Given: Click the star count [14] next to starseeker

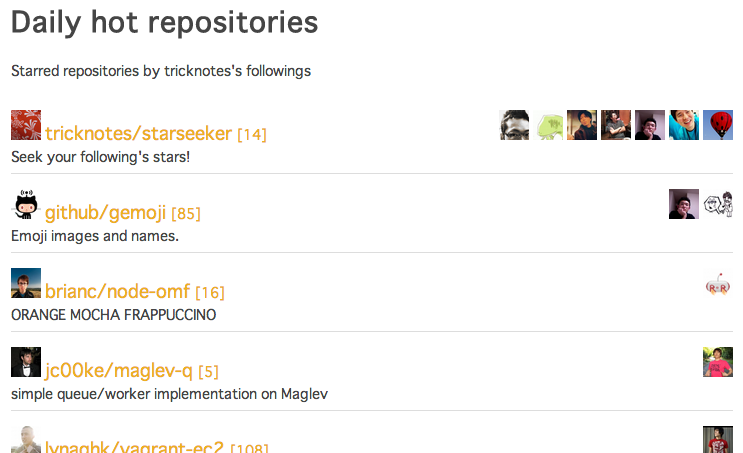Looking at the screenshot, I should click(x=252, y=135).
